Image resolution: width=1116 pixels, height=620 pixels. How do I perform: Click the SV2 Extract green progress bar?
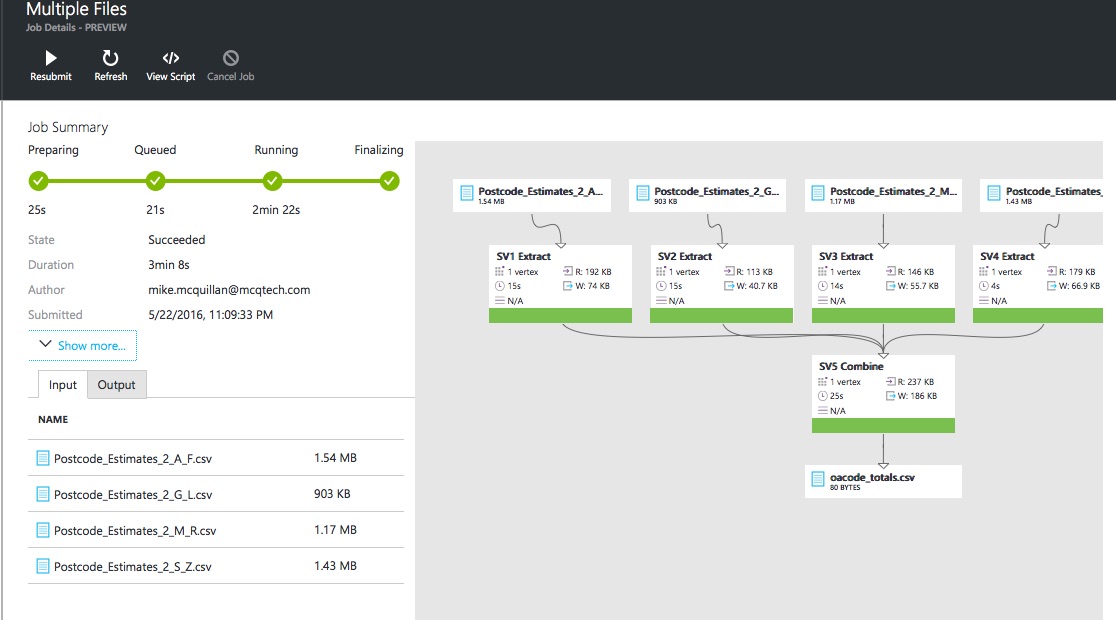[722, 316]
